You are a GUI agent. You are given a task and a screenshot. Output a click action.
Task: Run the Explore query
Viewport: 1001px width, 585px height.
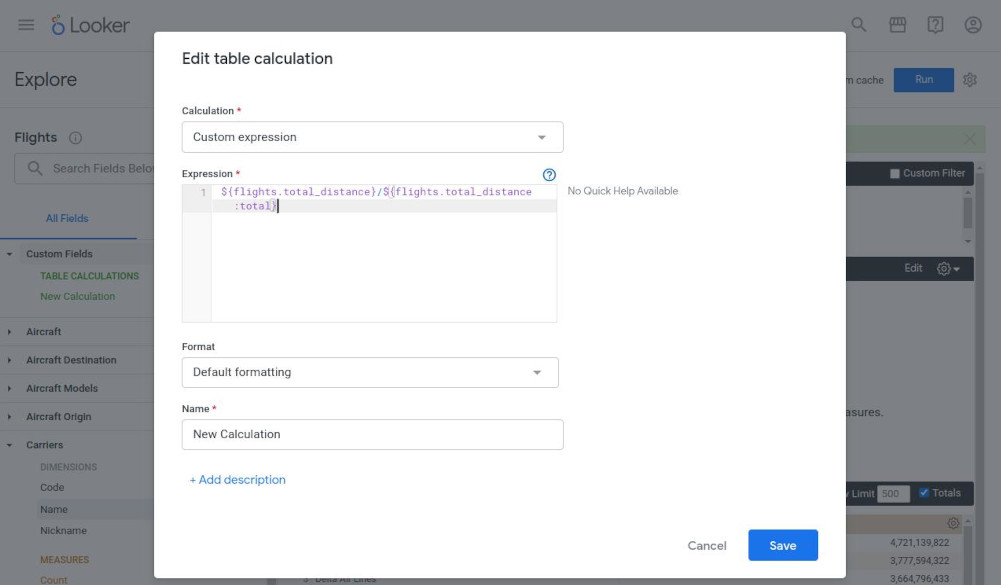point(924,80)
